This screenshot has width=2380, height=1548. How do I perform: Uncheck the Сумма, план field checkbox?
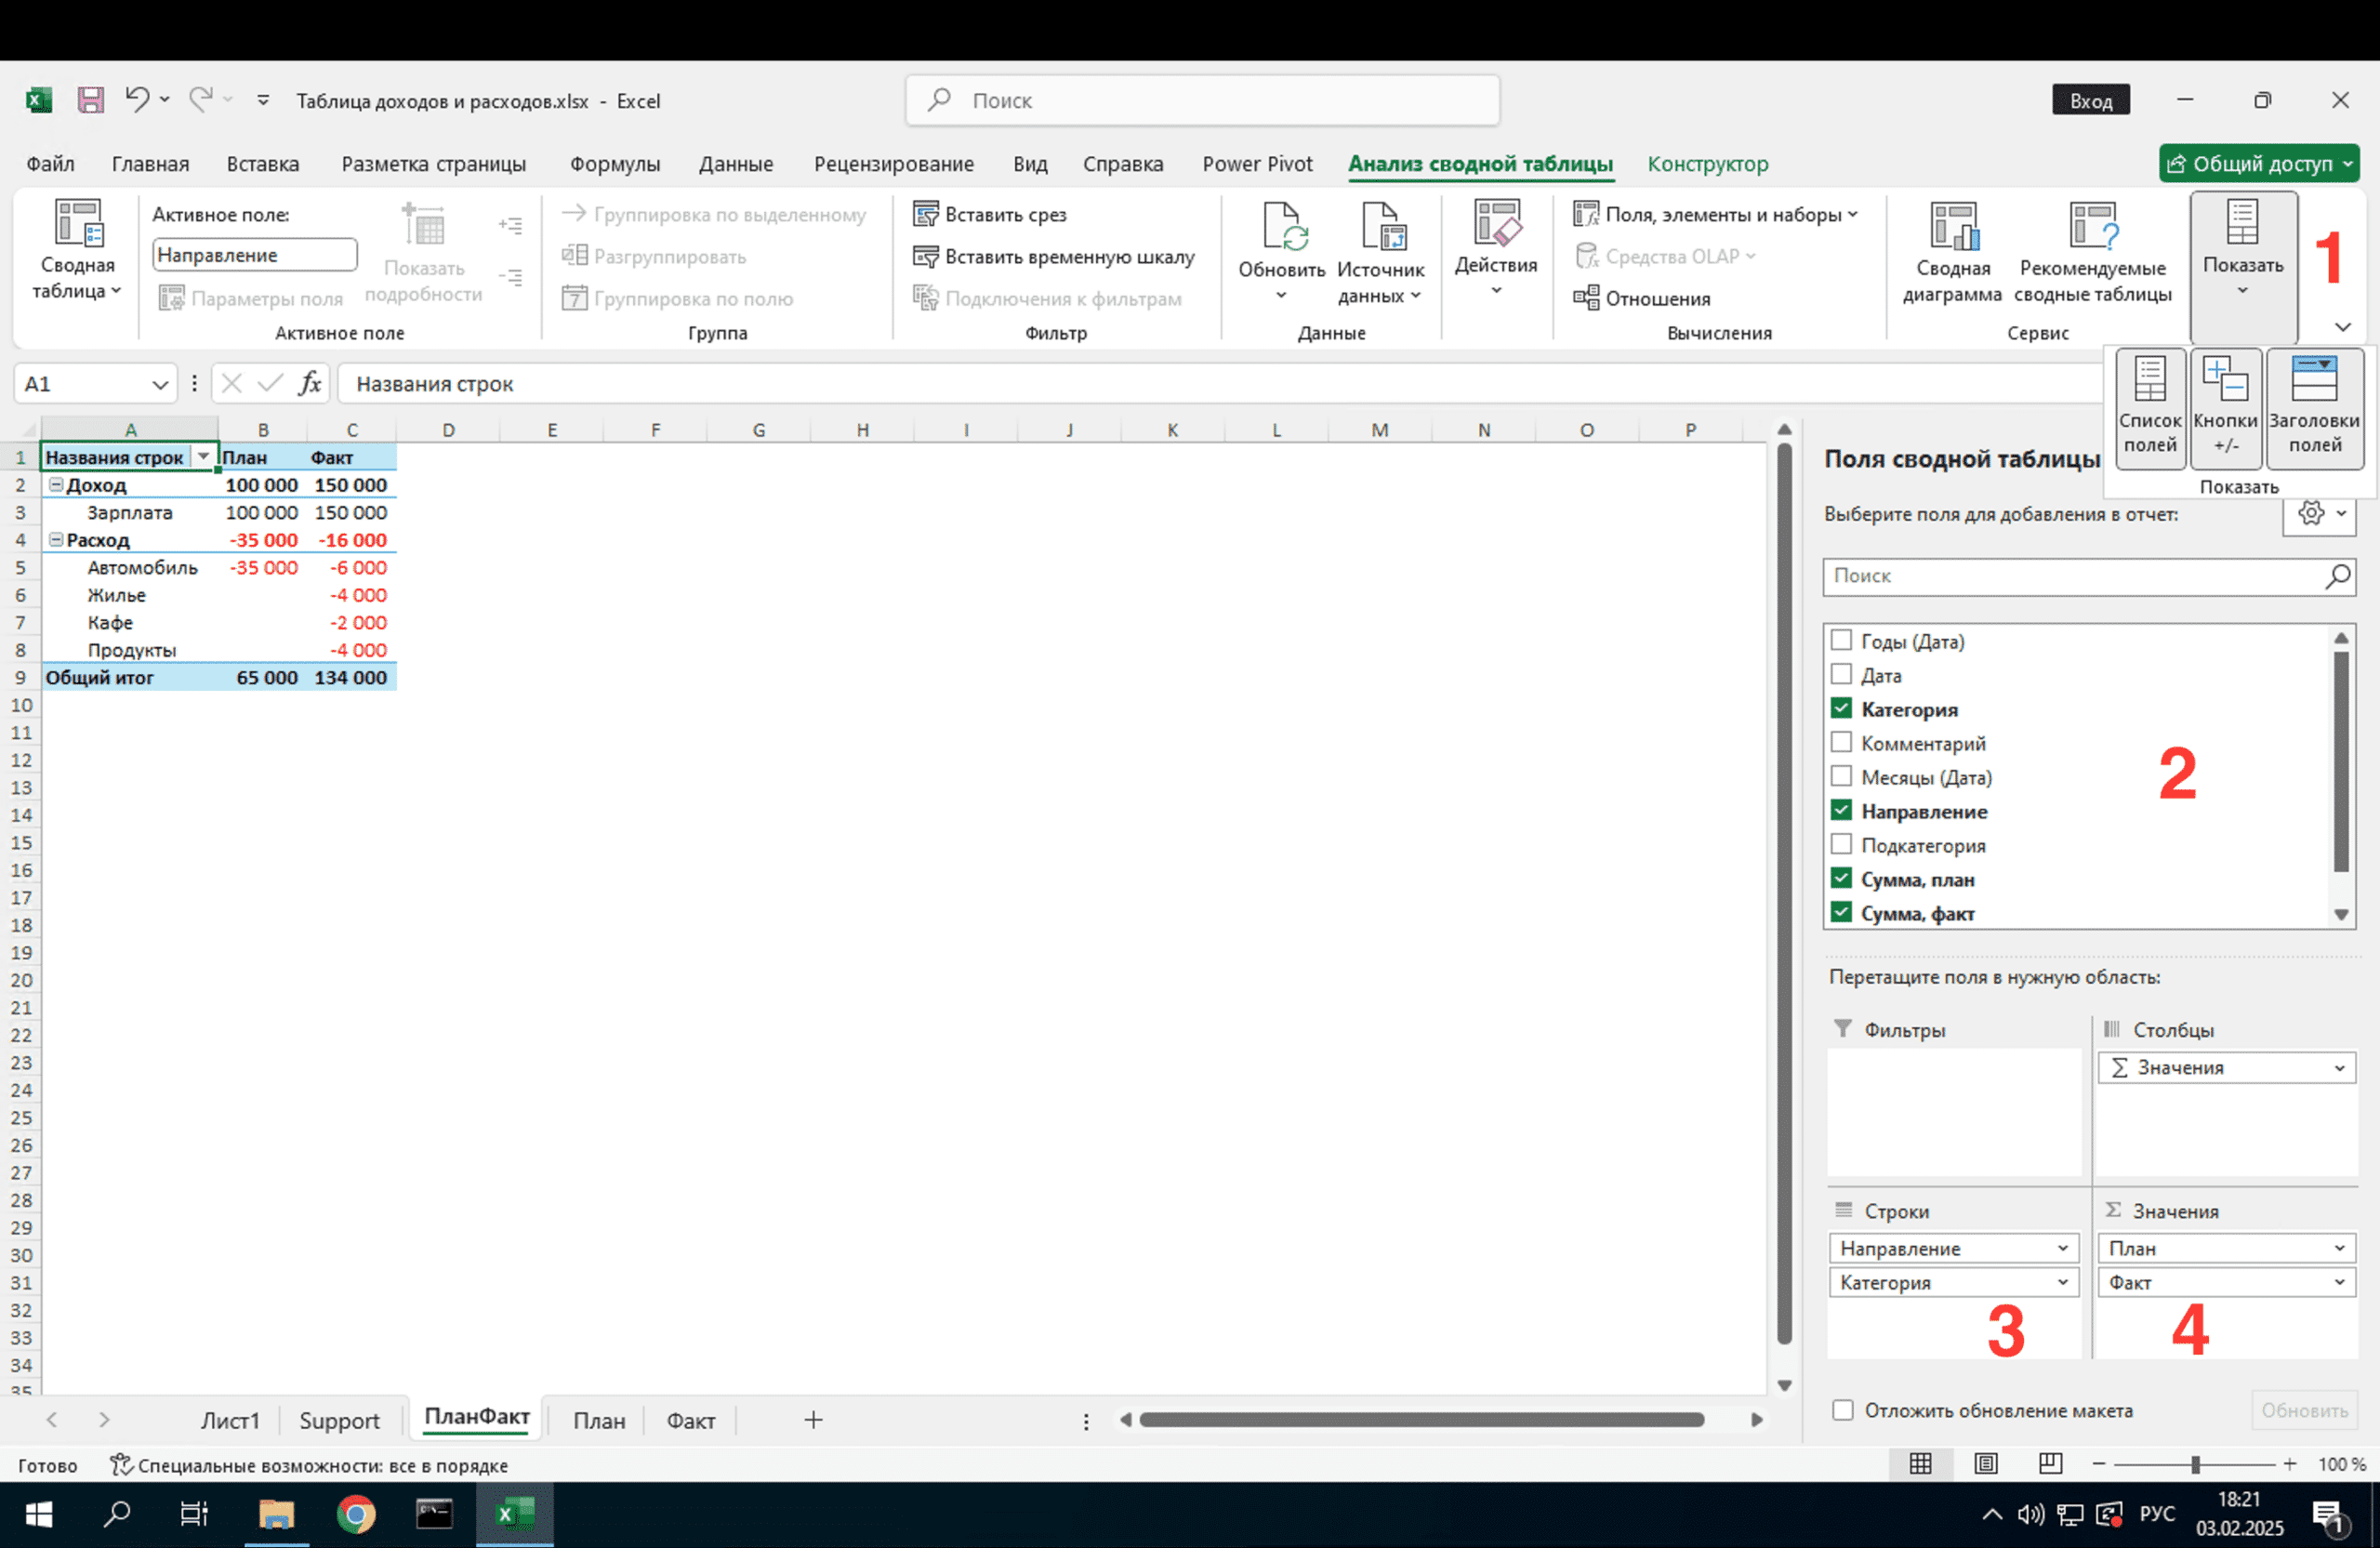pos(1841,878)
